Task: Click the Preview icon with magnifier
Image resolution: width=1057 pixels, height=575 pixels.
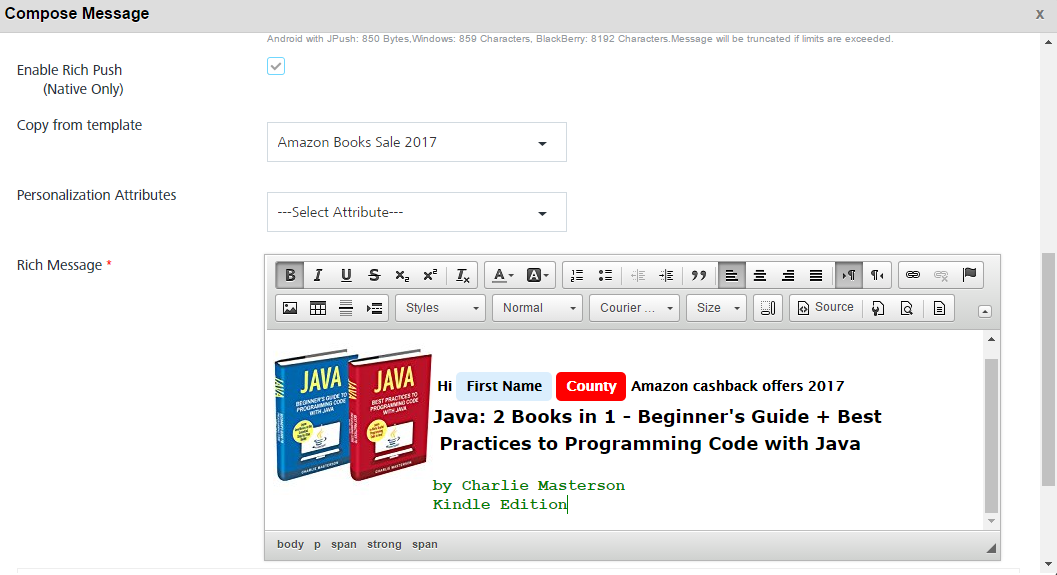Action: tap(907, 308)
